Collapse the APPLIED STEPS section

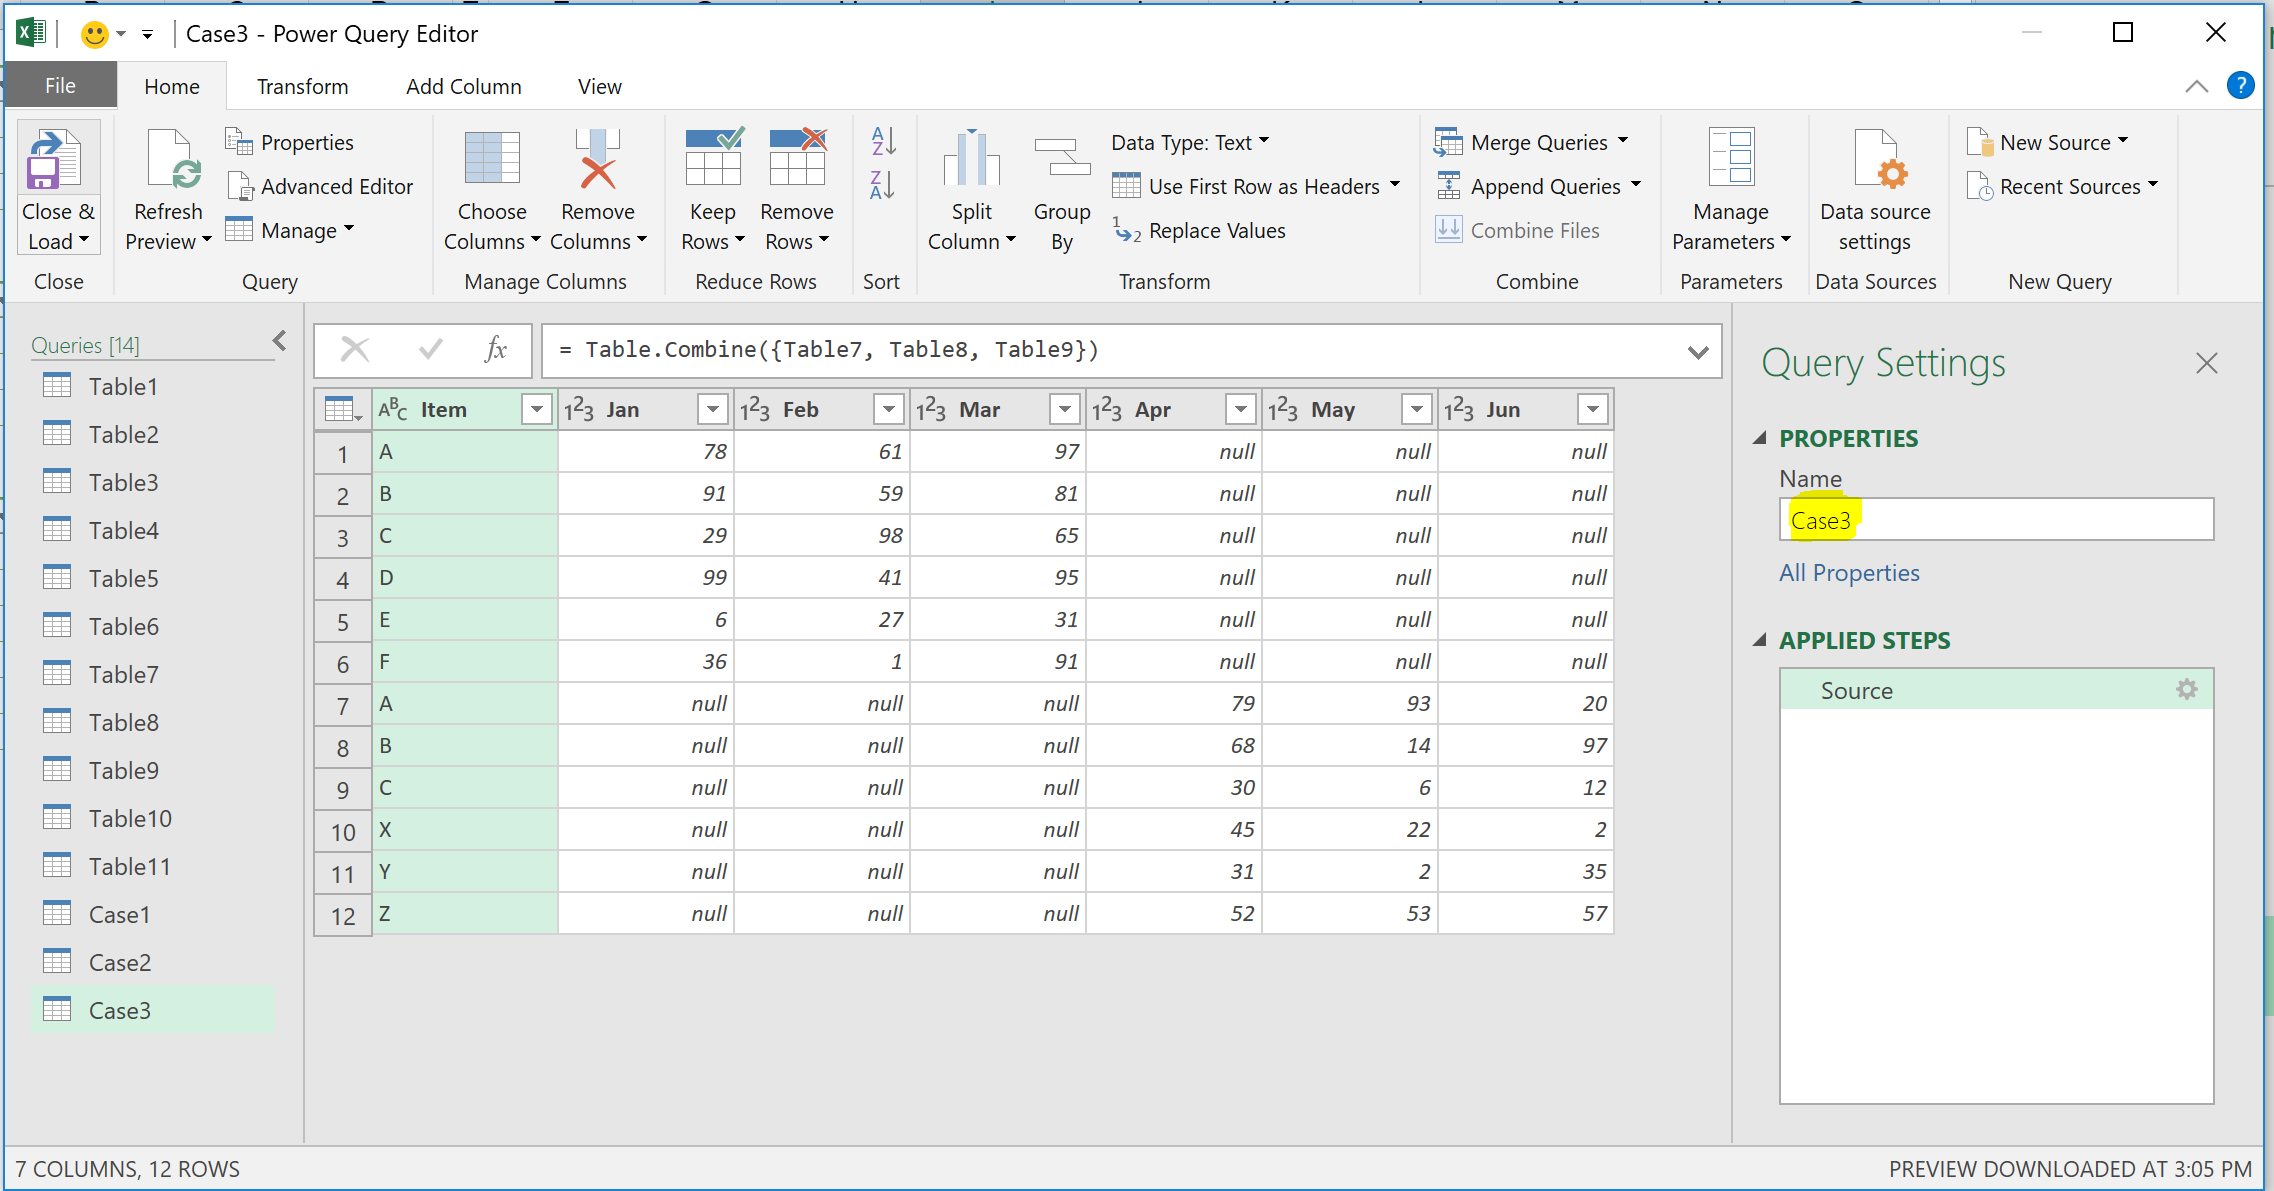coord(1761,640)
